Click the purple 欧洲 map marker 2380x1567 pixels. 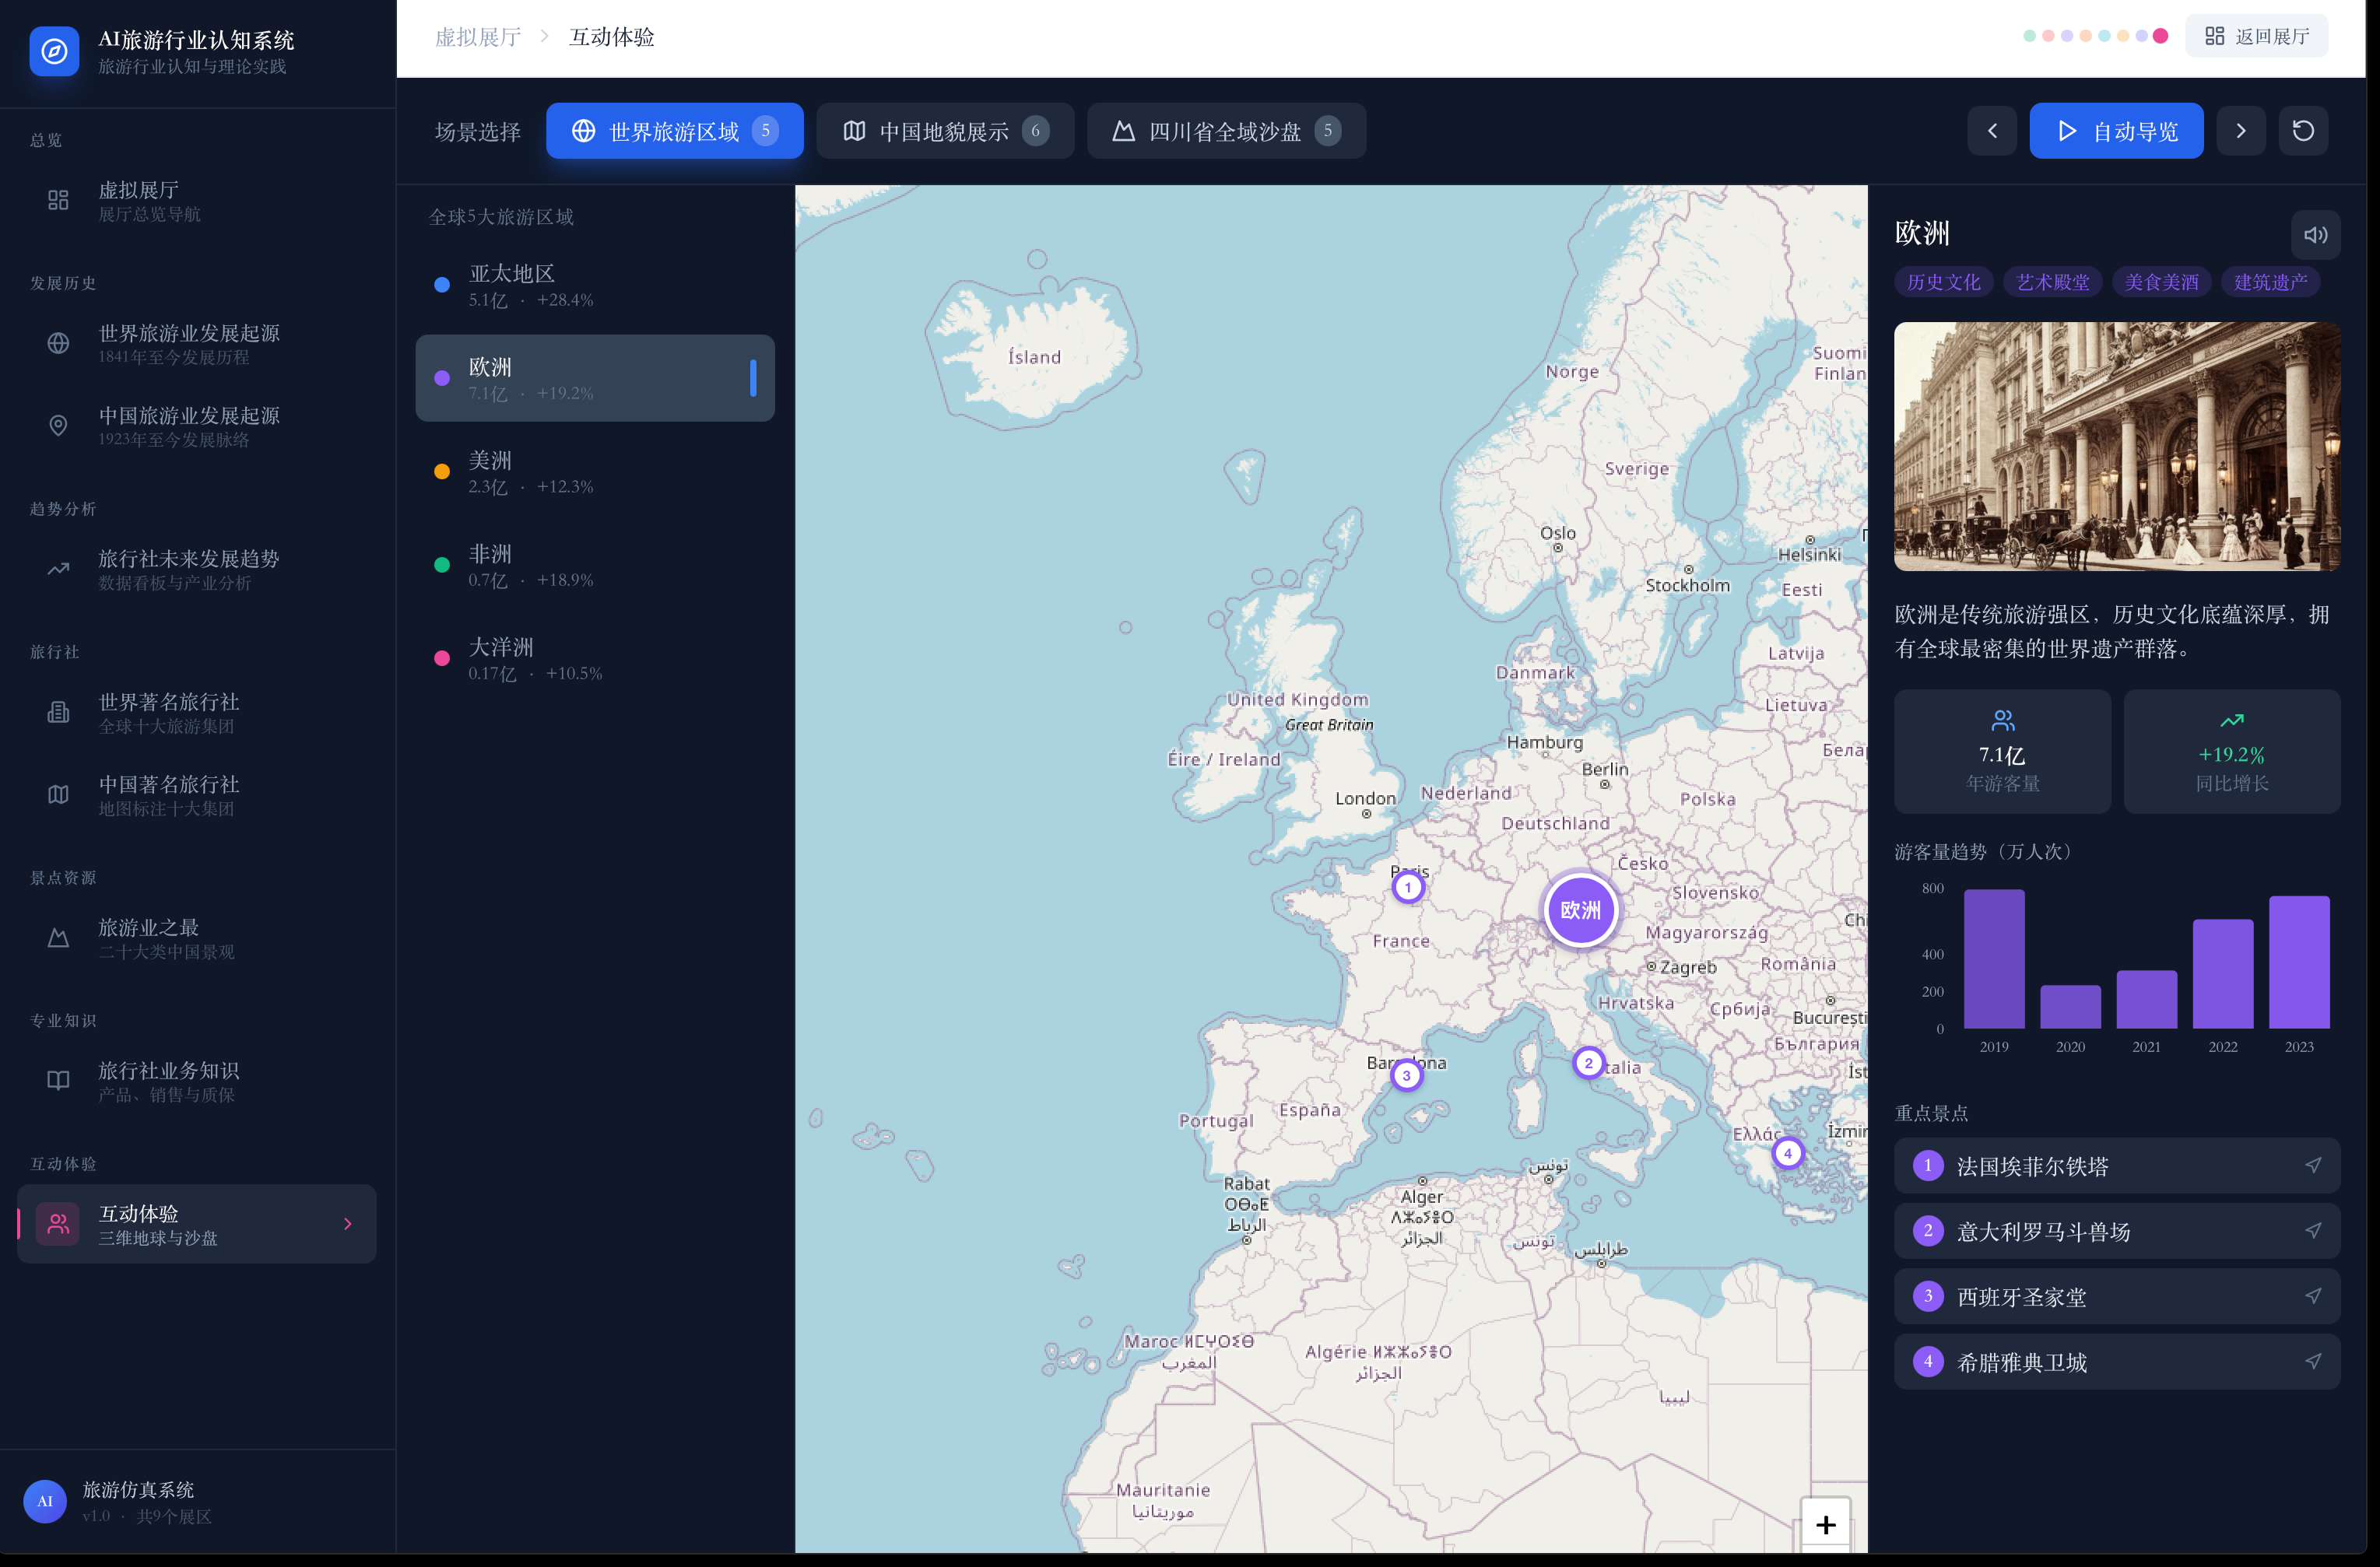tap(1580, 910)
